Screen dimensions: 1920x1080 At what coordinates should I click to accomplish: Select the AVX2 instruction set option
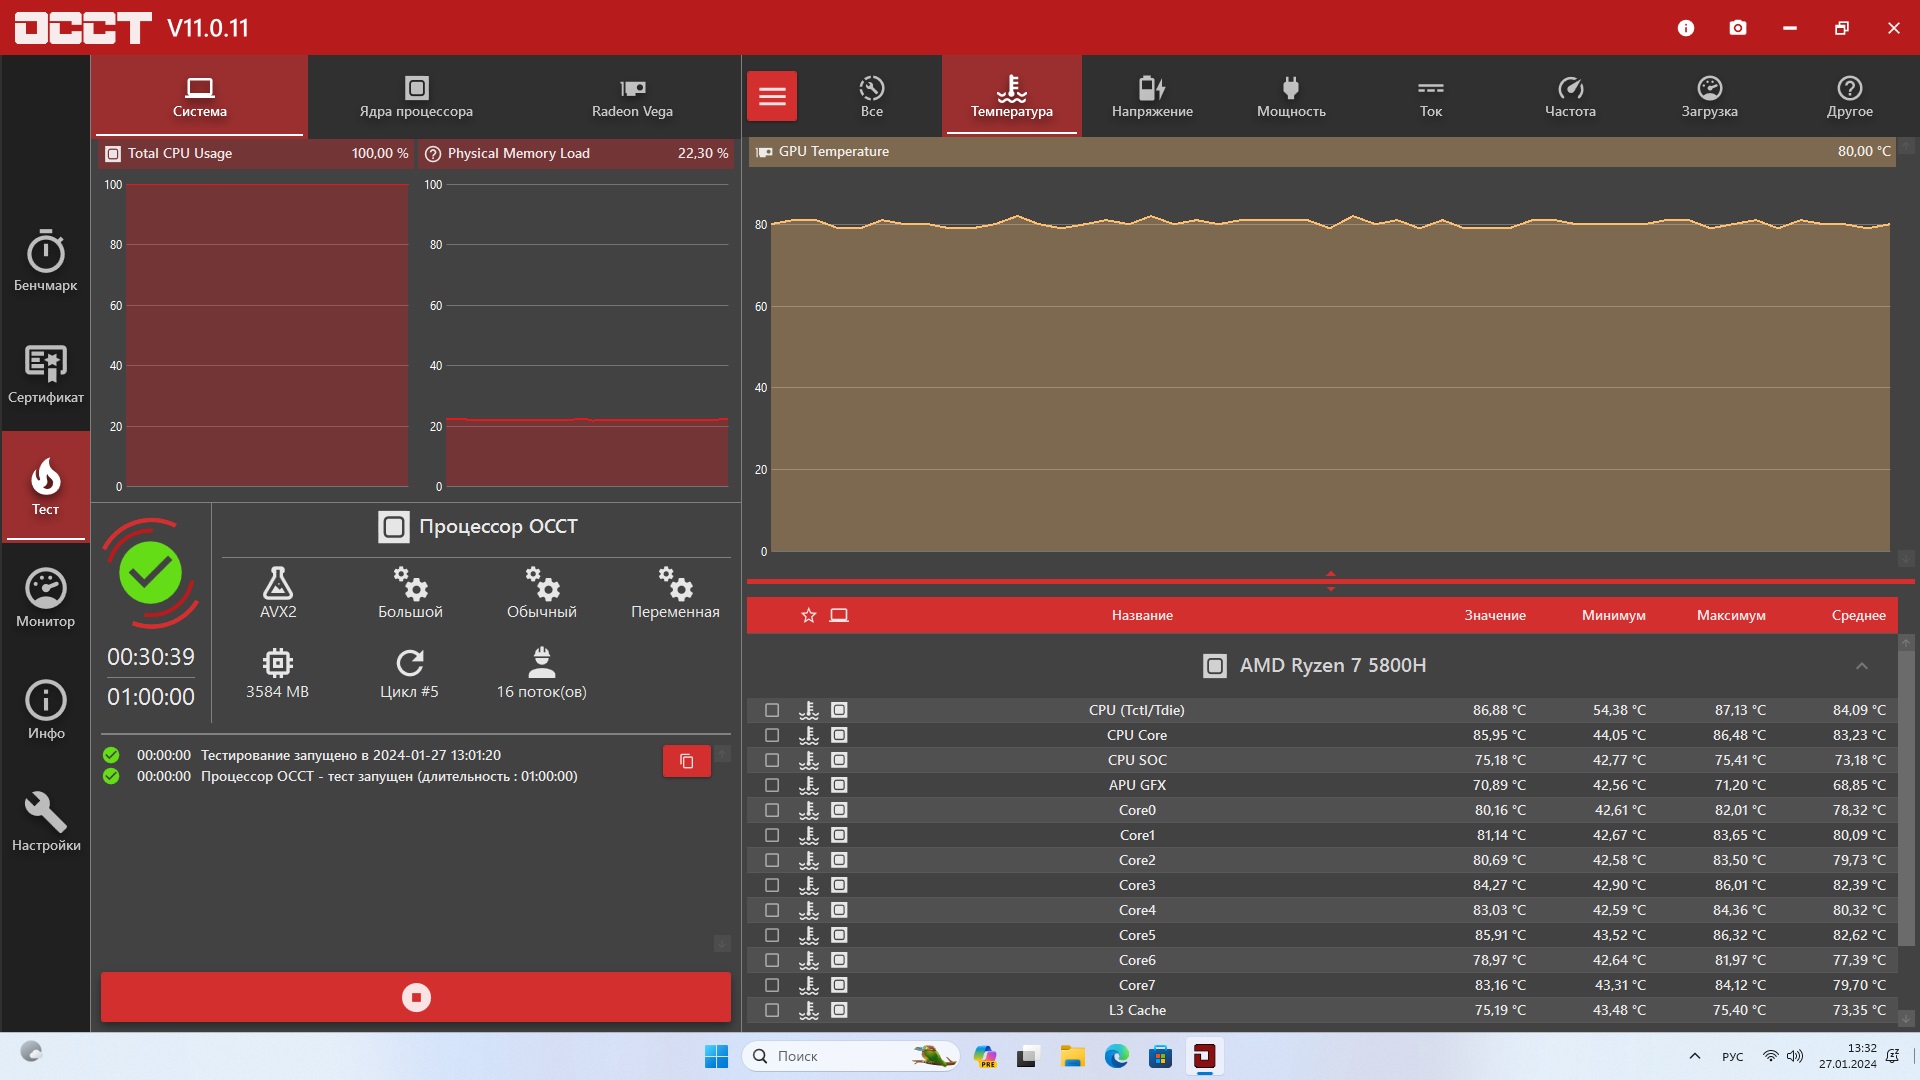[x=278, y=592]
